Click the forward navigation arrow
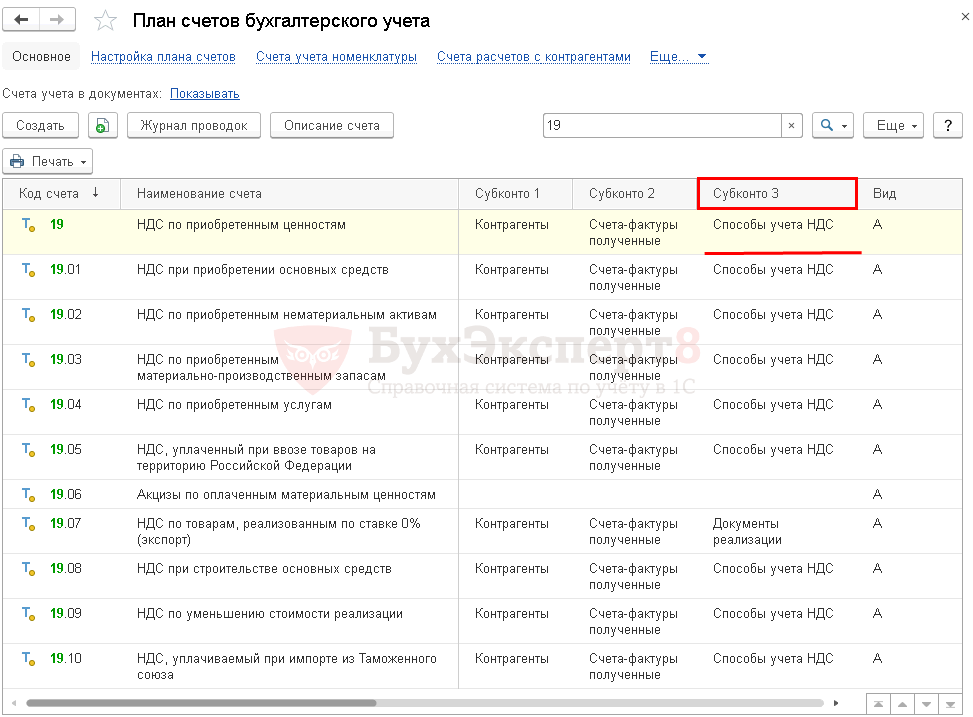 [x=57, y=20]
